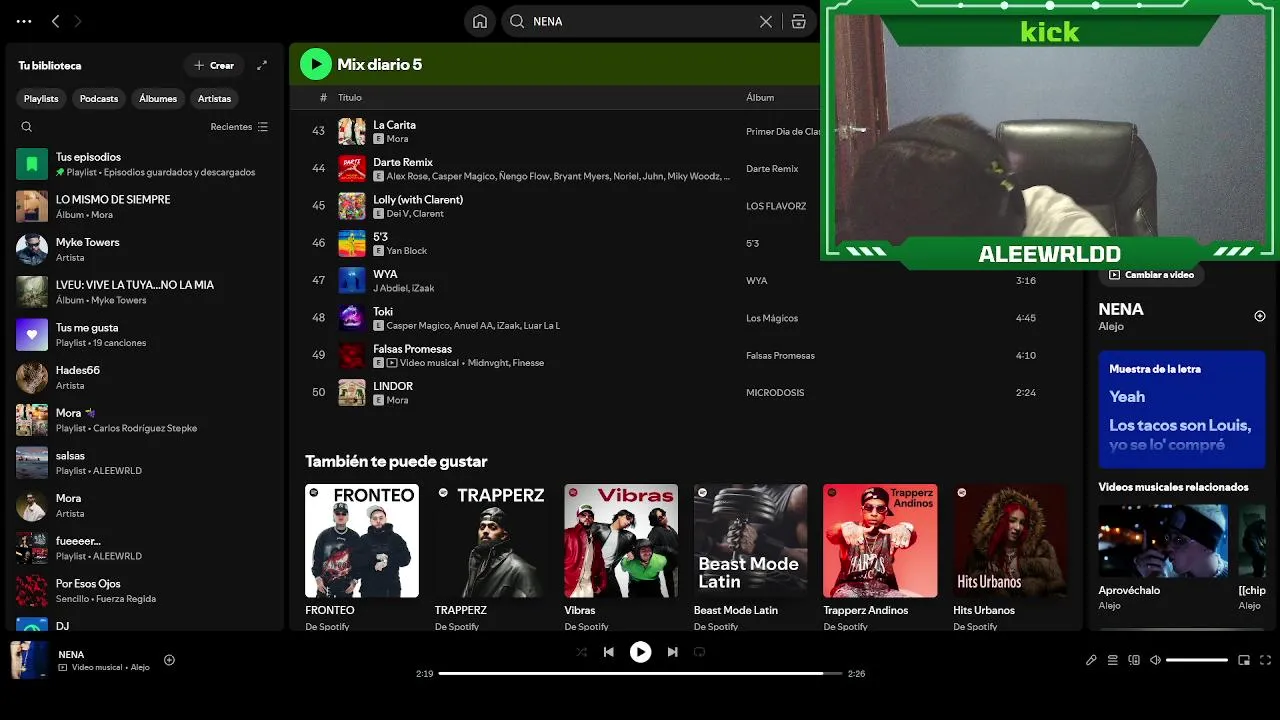Screen dimensions: 1280x720
Task: Open artist Yan Block under 5'3
Action: (x=407, y=251)
